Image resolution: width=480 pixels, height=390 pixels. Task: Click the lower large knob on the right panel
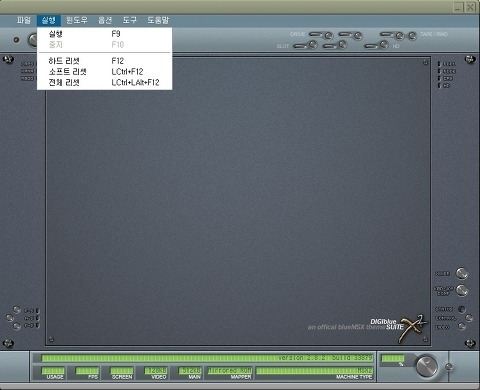[x=462, y=290]
